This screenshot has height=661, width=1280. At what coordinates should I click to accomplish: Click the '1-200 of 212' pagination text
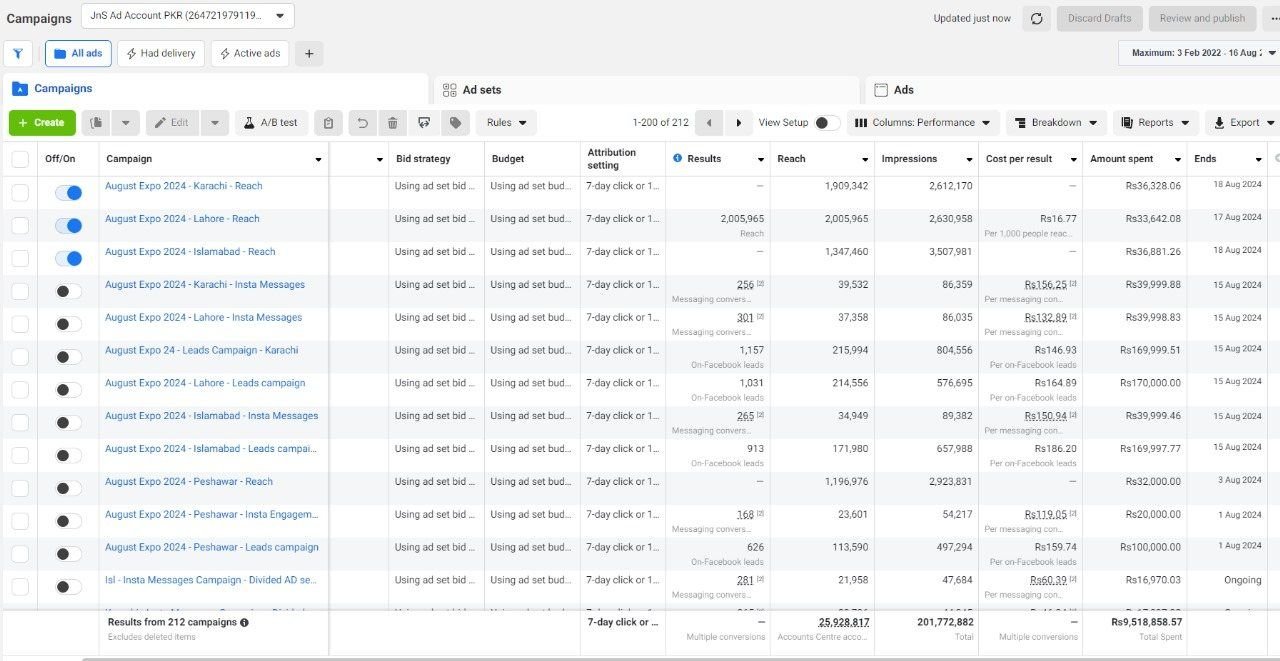coord(660,123)
